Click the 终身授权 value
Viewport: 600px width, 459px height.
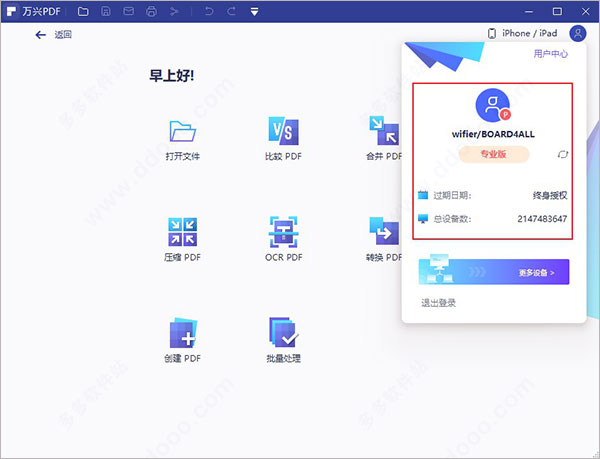550,195
